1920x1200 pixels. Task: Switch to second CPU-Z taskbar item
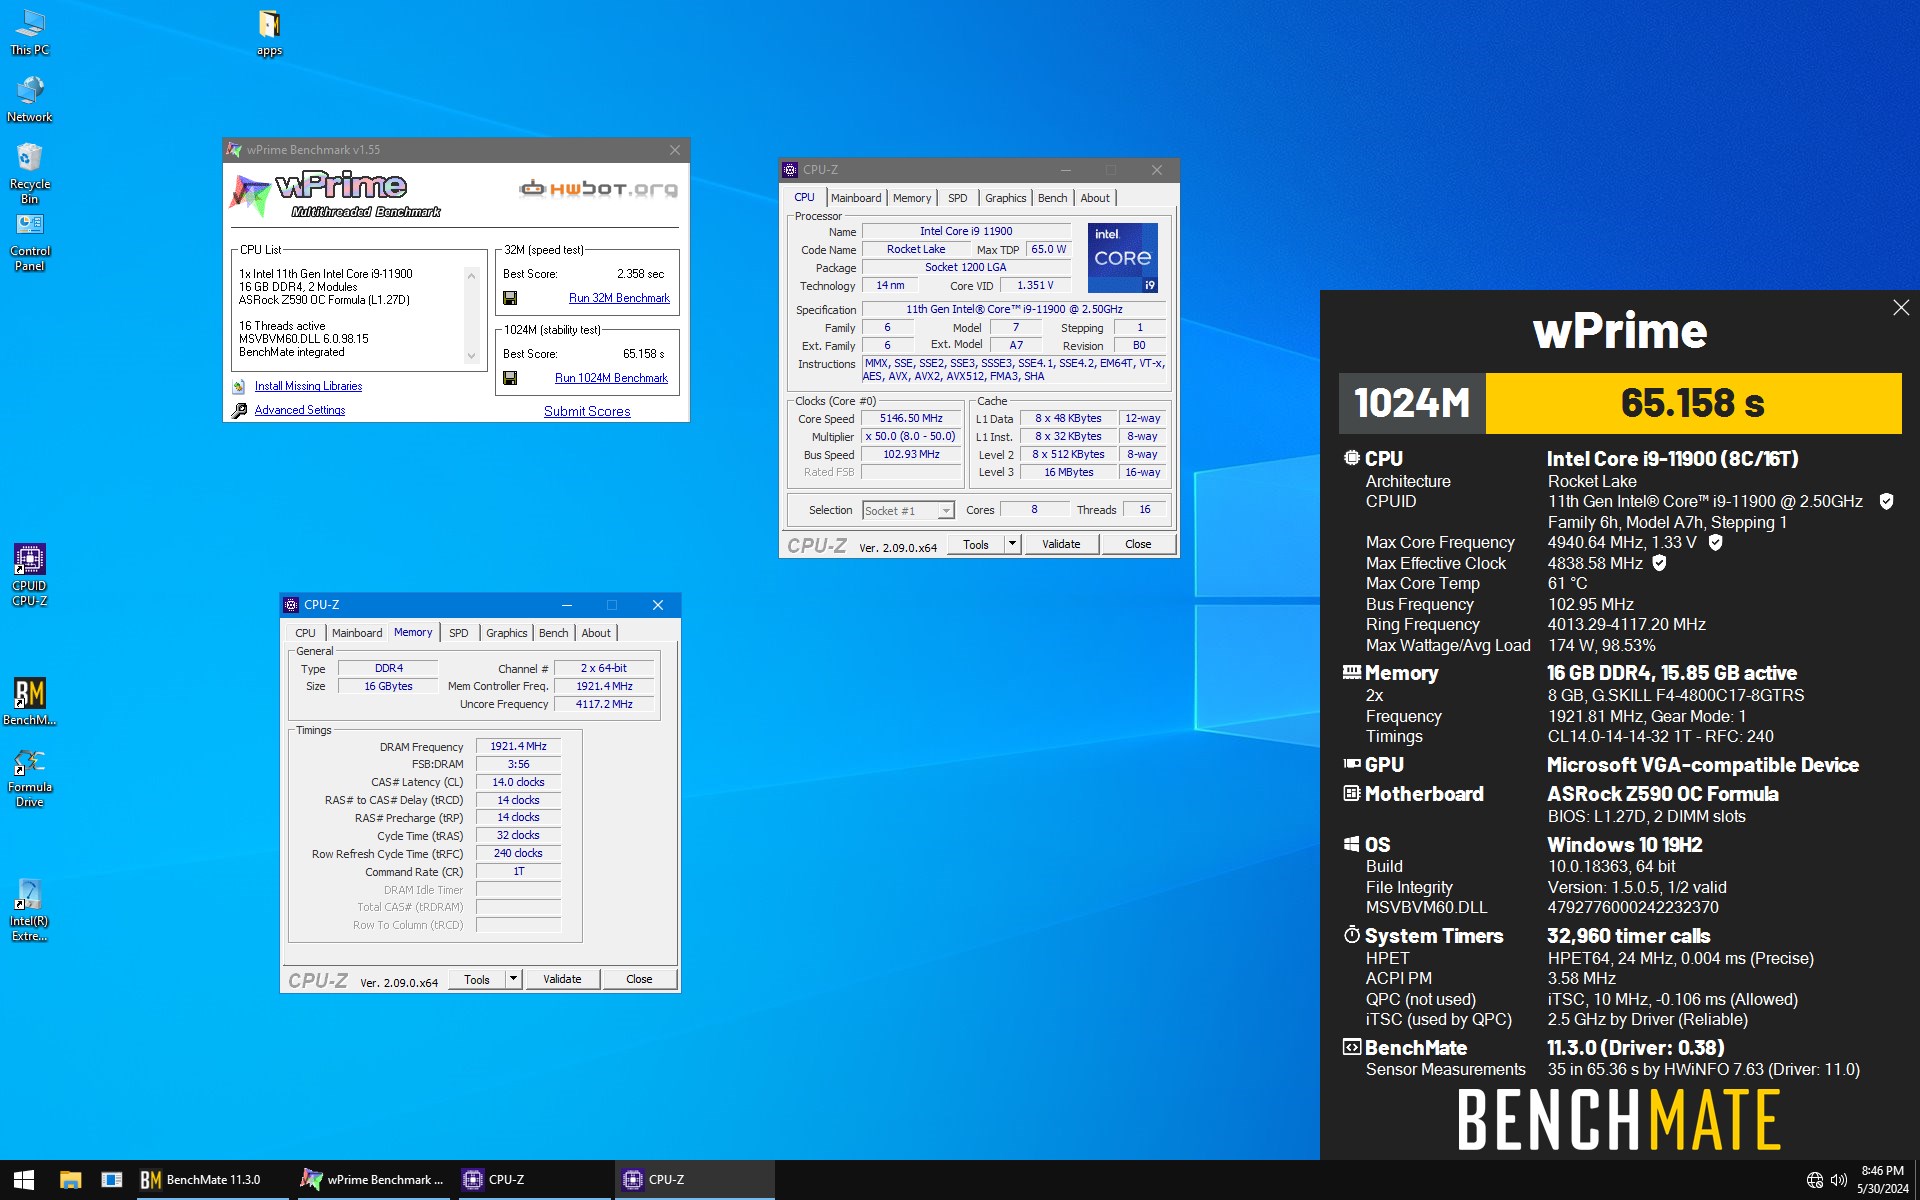(x=693, y=1180)
